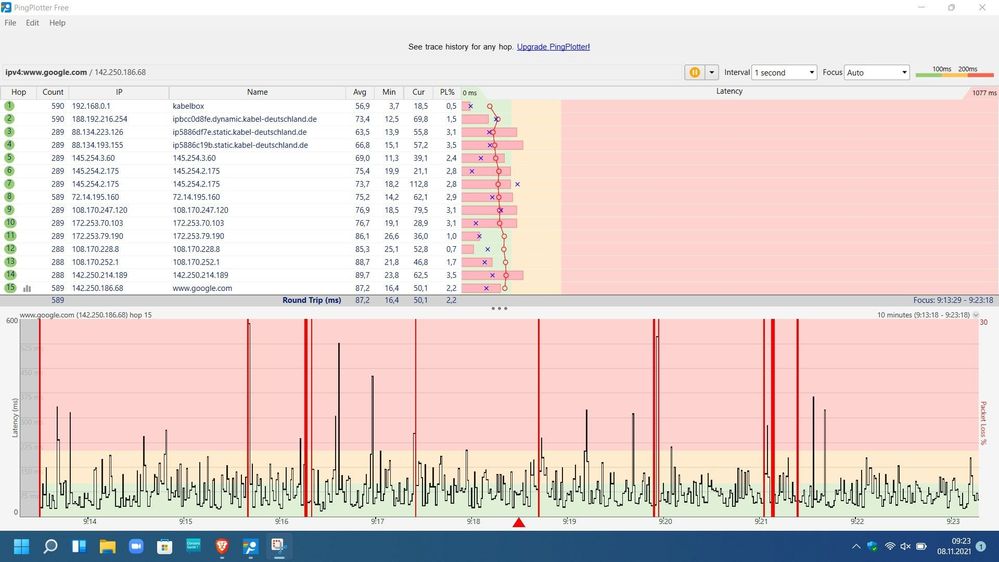The image size is (999, 562).
Task: Select the hop 7 green circle icon
Action: tap(9, 184)
